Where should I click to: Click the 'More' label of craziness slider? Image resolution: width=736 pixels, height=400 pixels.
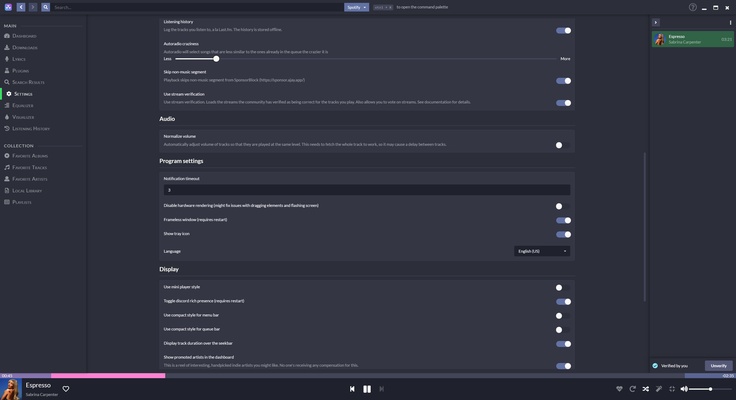click(565, 59)
